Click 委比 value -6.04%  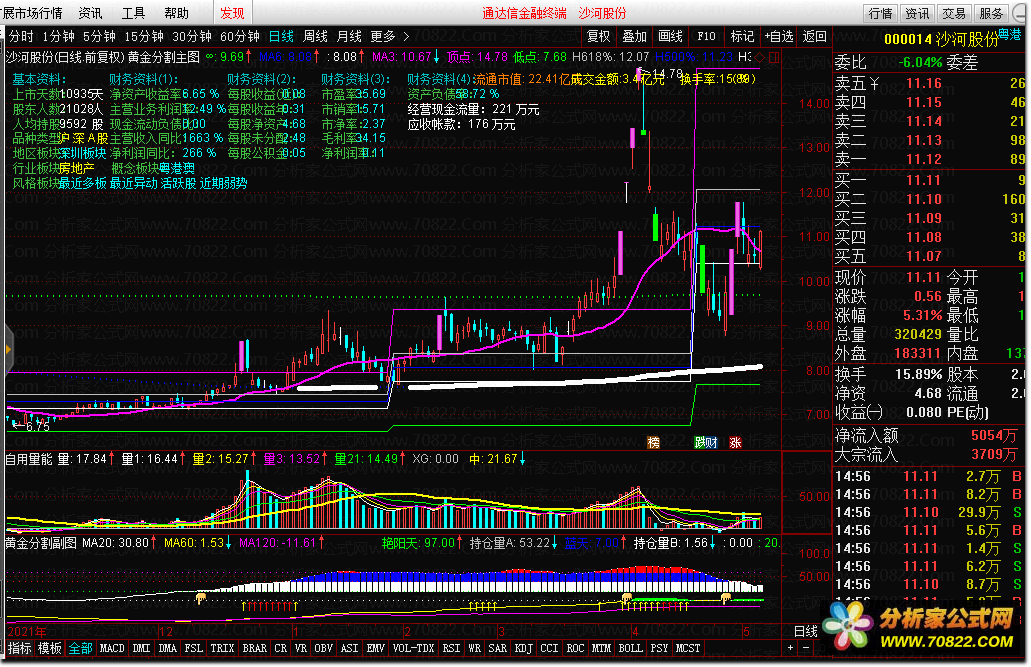[x=921, y=62]
